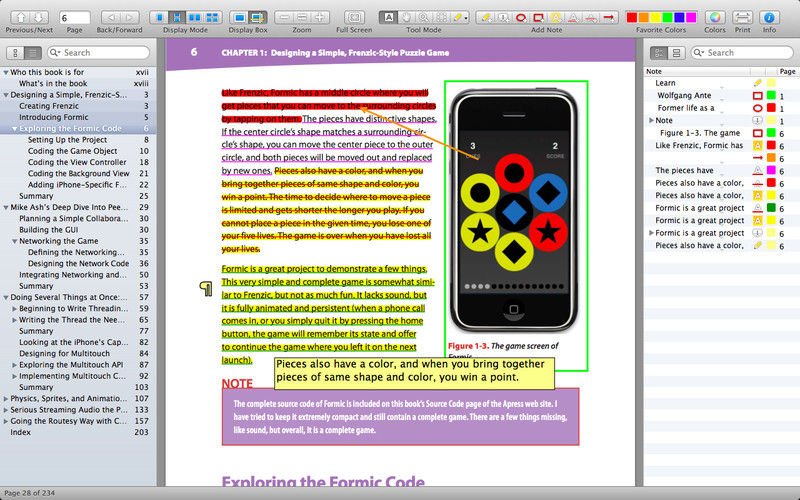Enter Full Screen mode
800x500 pixels.
coord(354,17)
